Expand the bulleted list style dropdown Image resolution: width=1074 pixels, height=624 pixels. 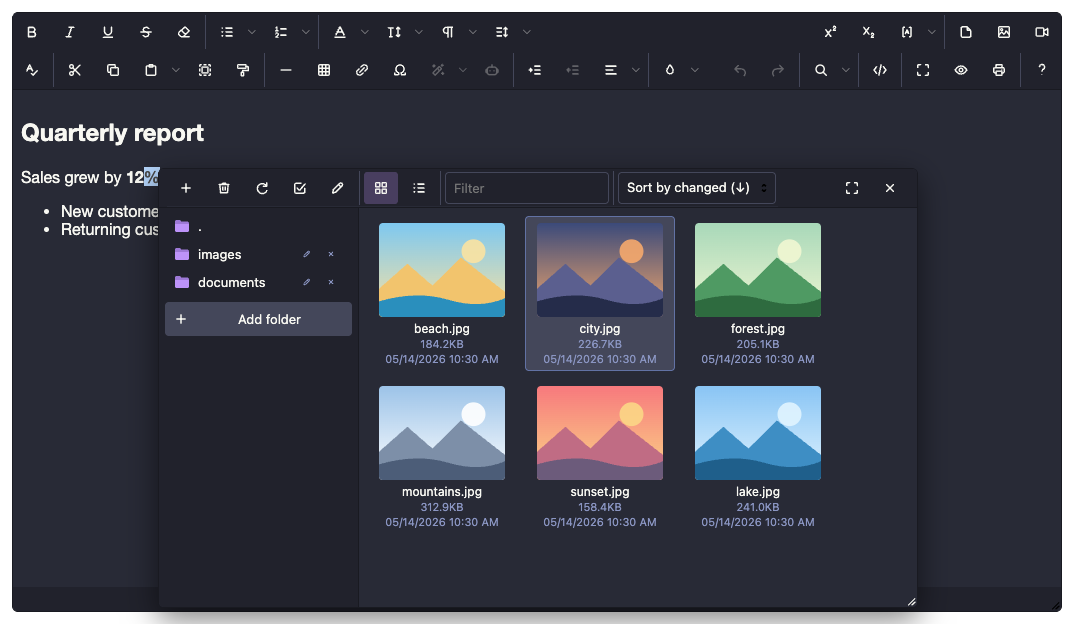click(x=251, y=32)
